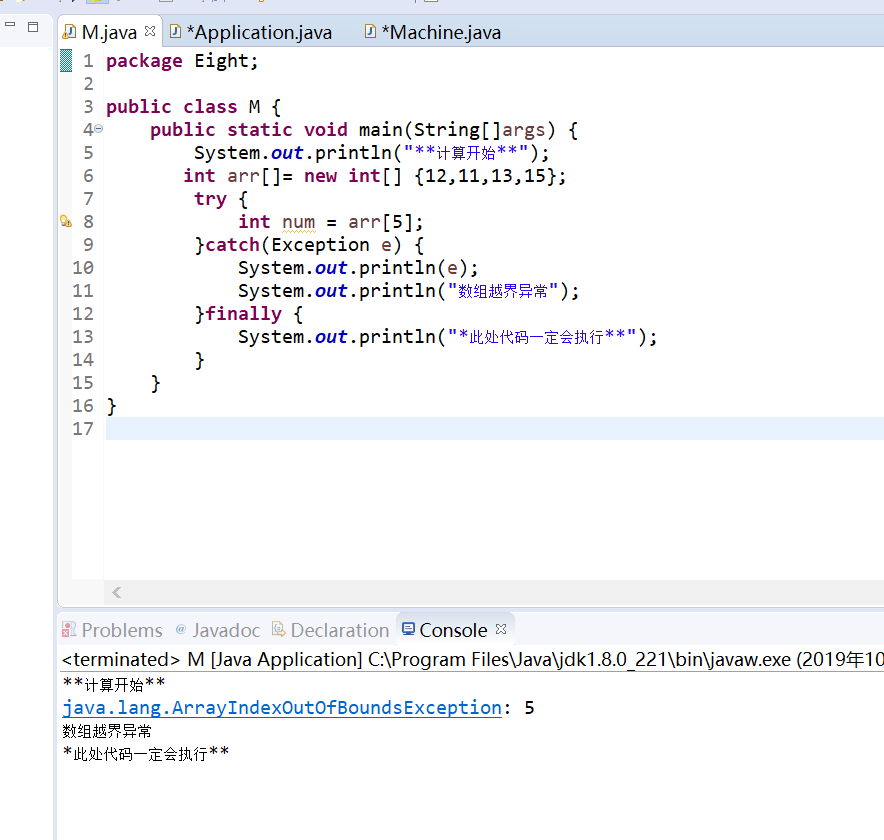884x840 pixels.
Task: Click the catch keyword on line 9
Action: coord(232,245)
